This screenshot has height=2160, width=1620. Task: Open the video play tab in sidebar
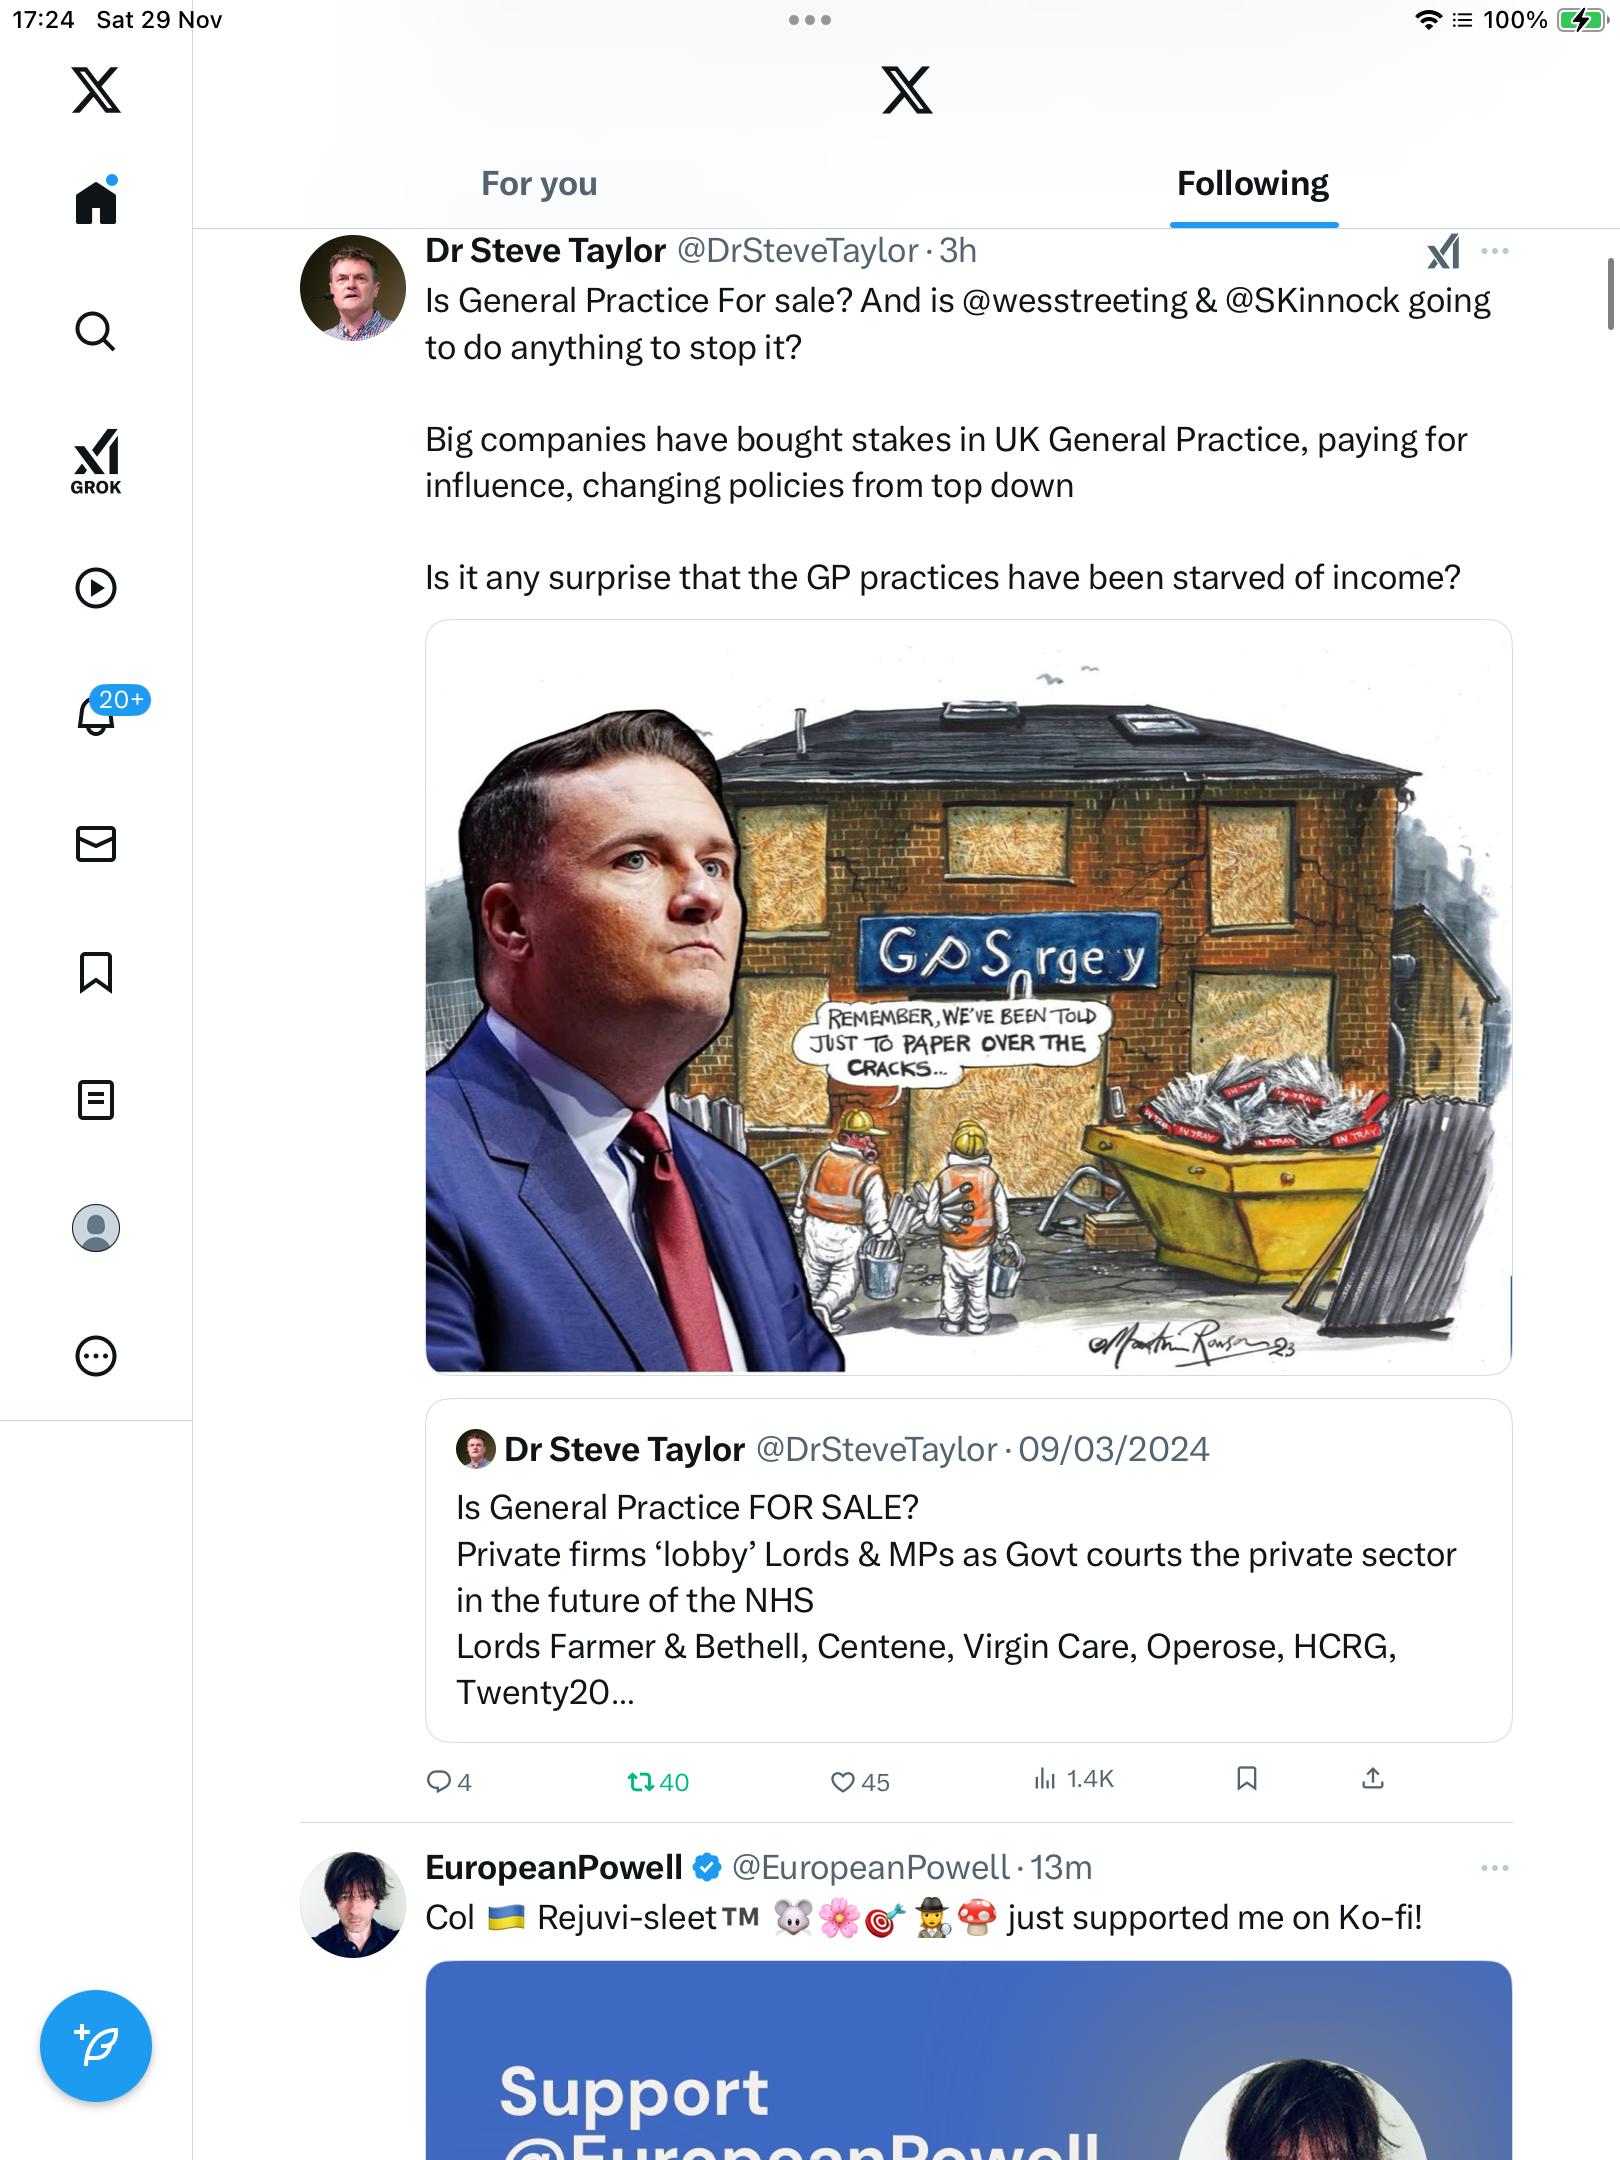point(96,588)
